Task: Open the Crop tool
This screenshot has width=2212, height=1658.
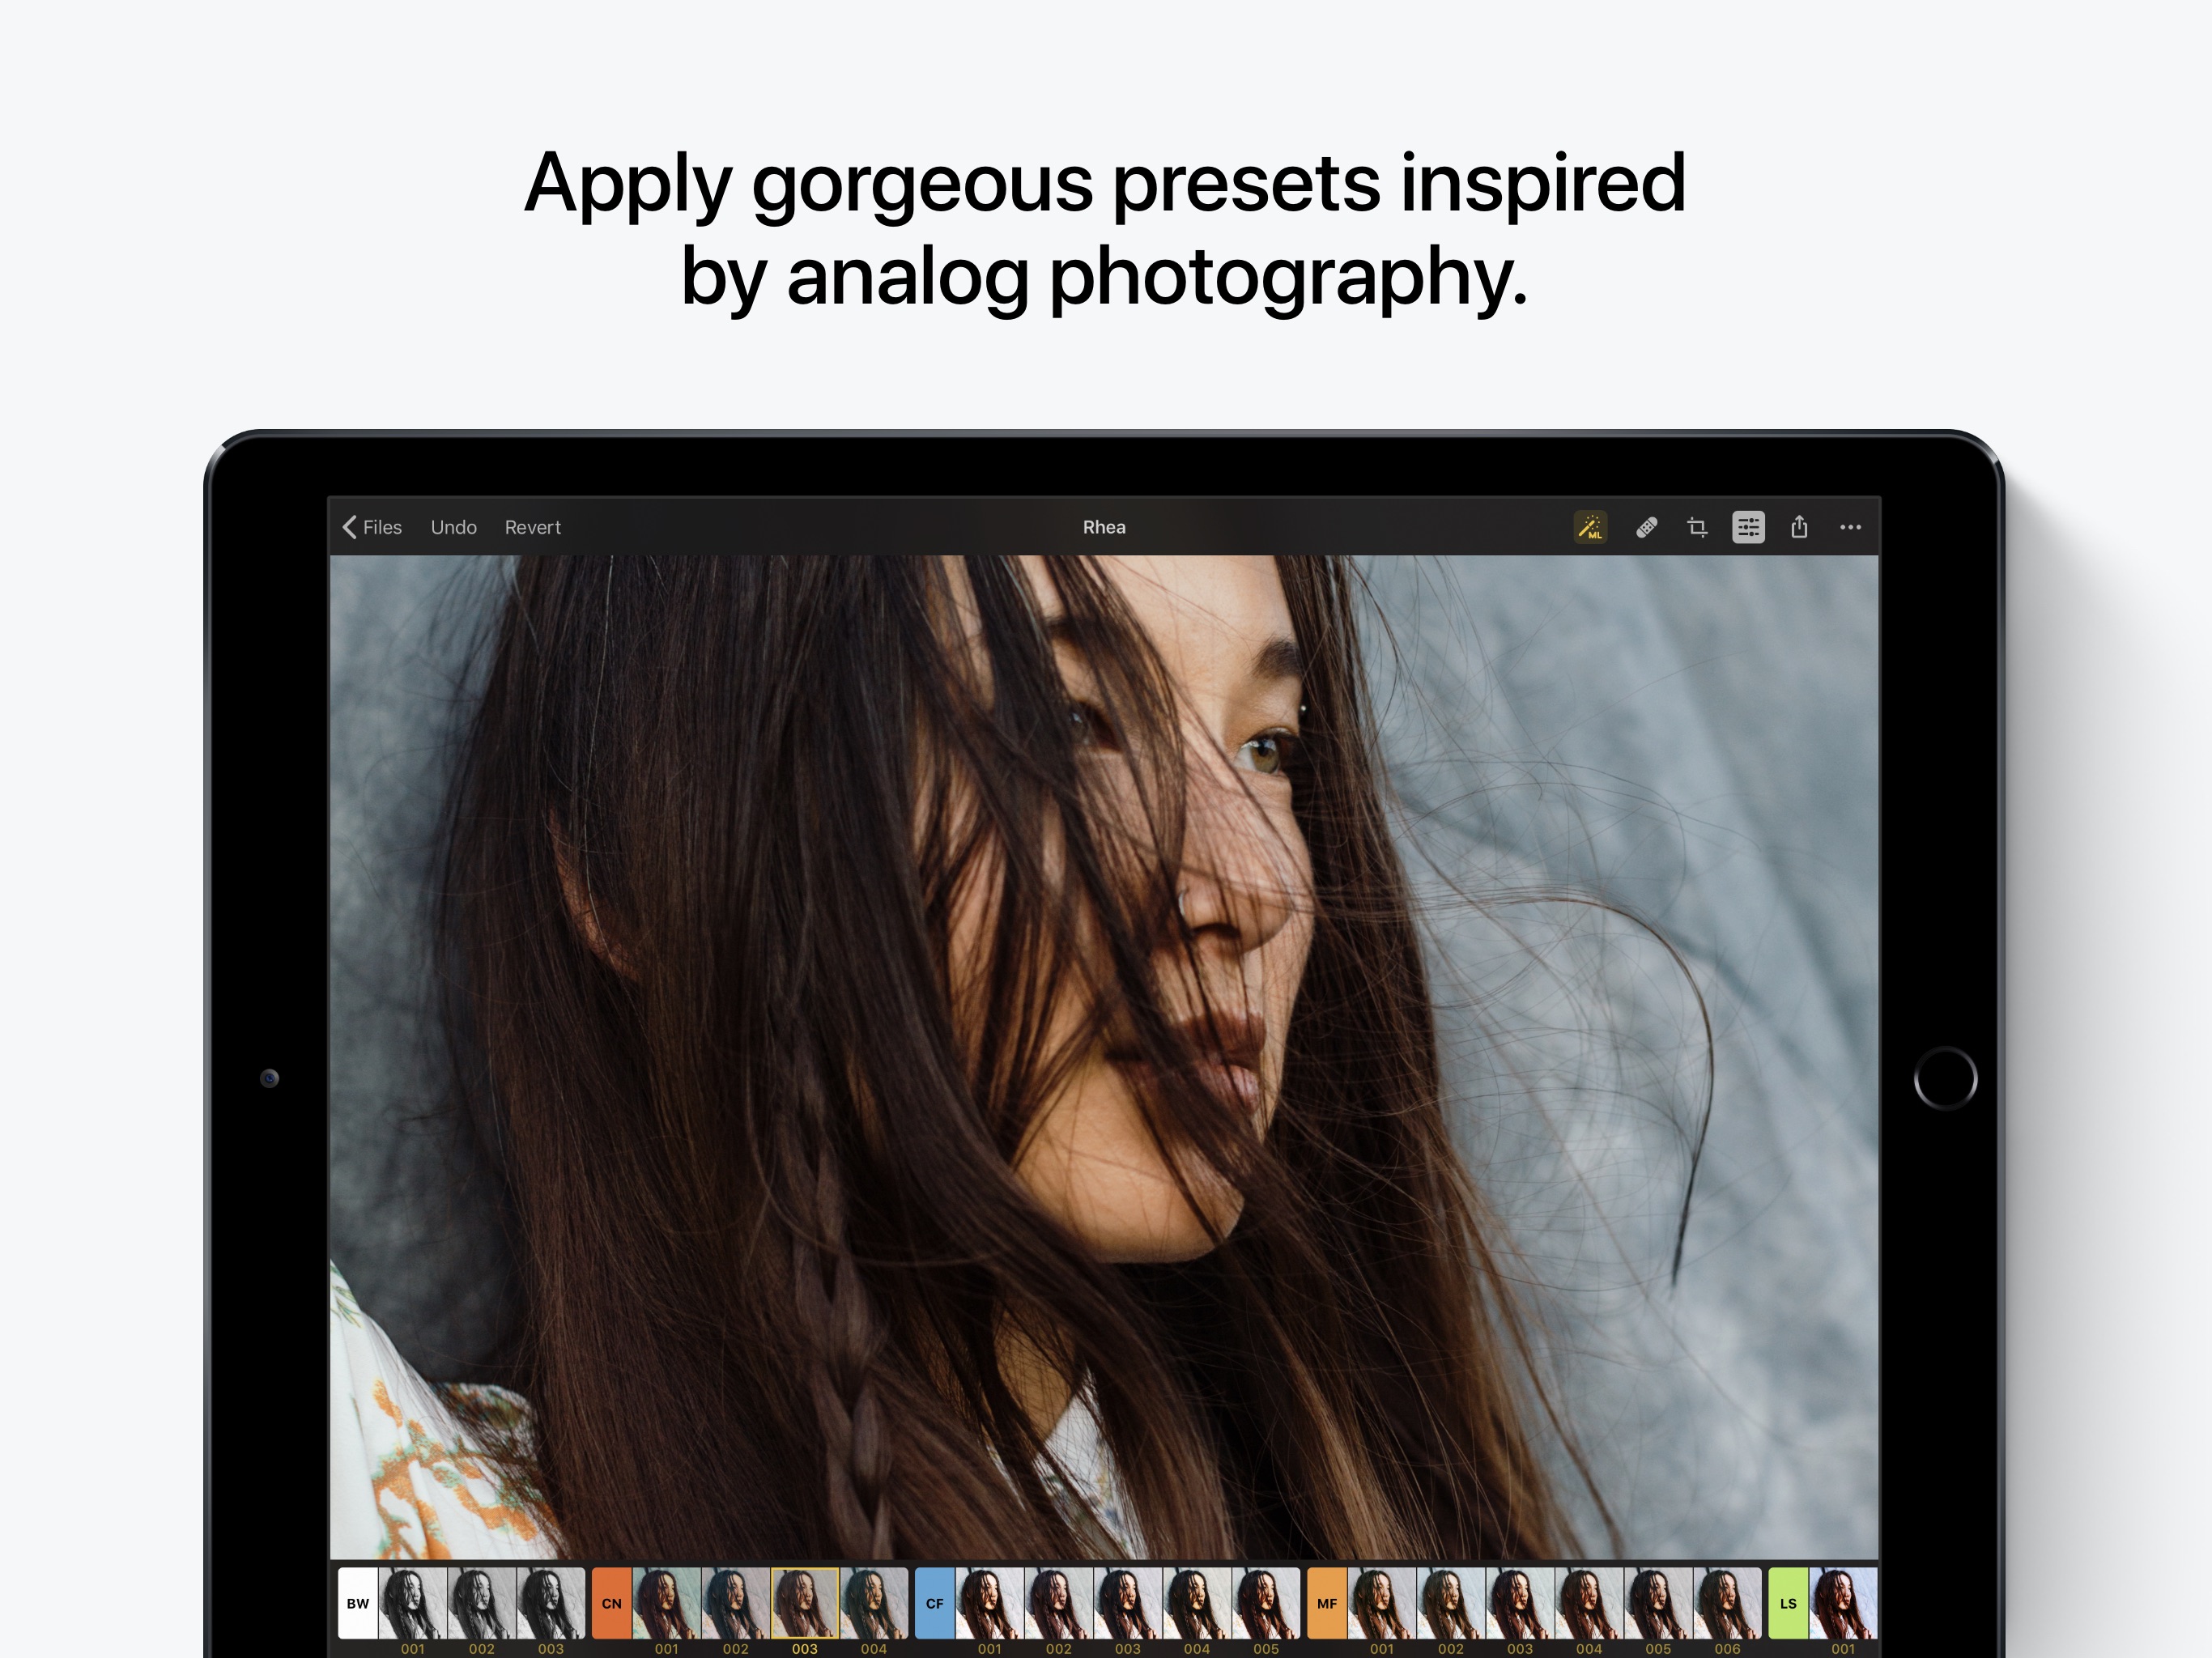Action: point(1697,527)
